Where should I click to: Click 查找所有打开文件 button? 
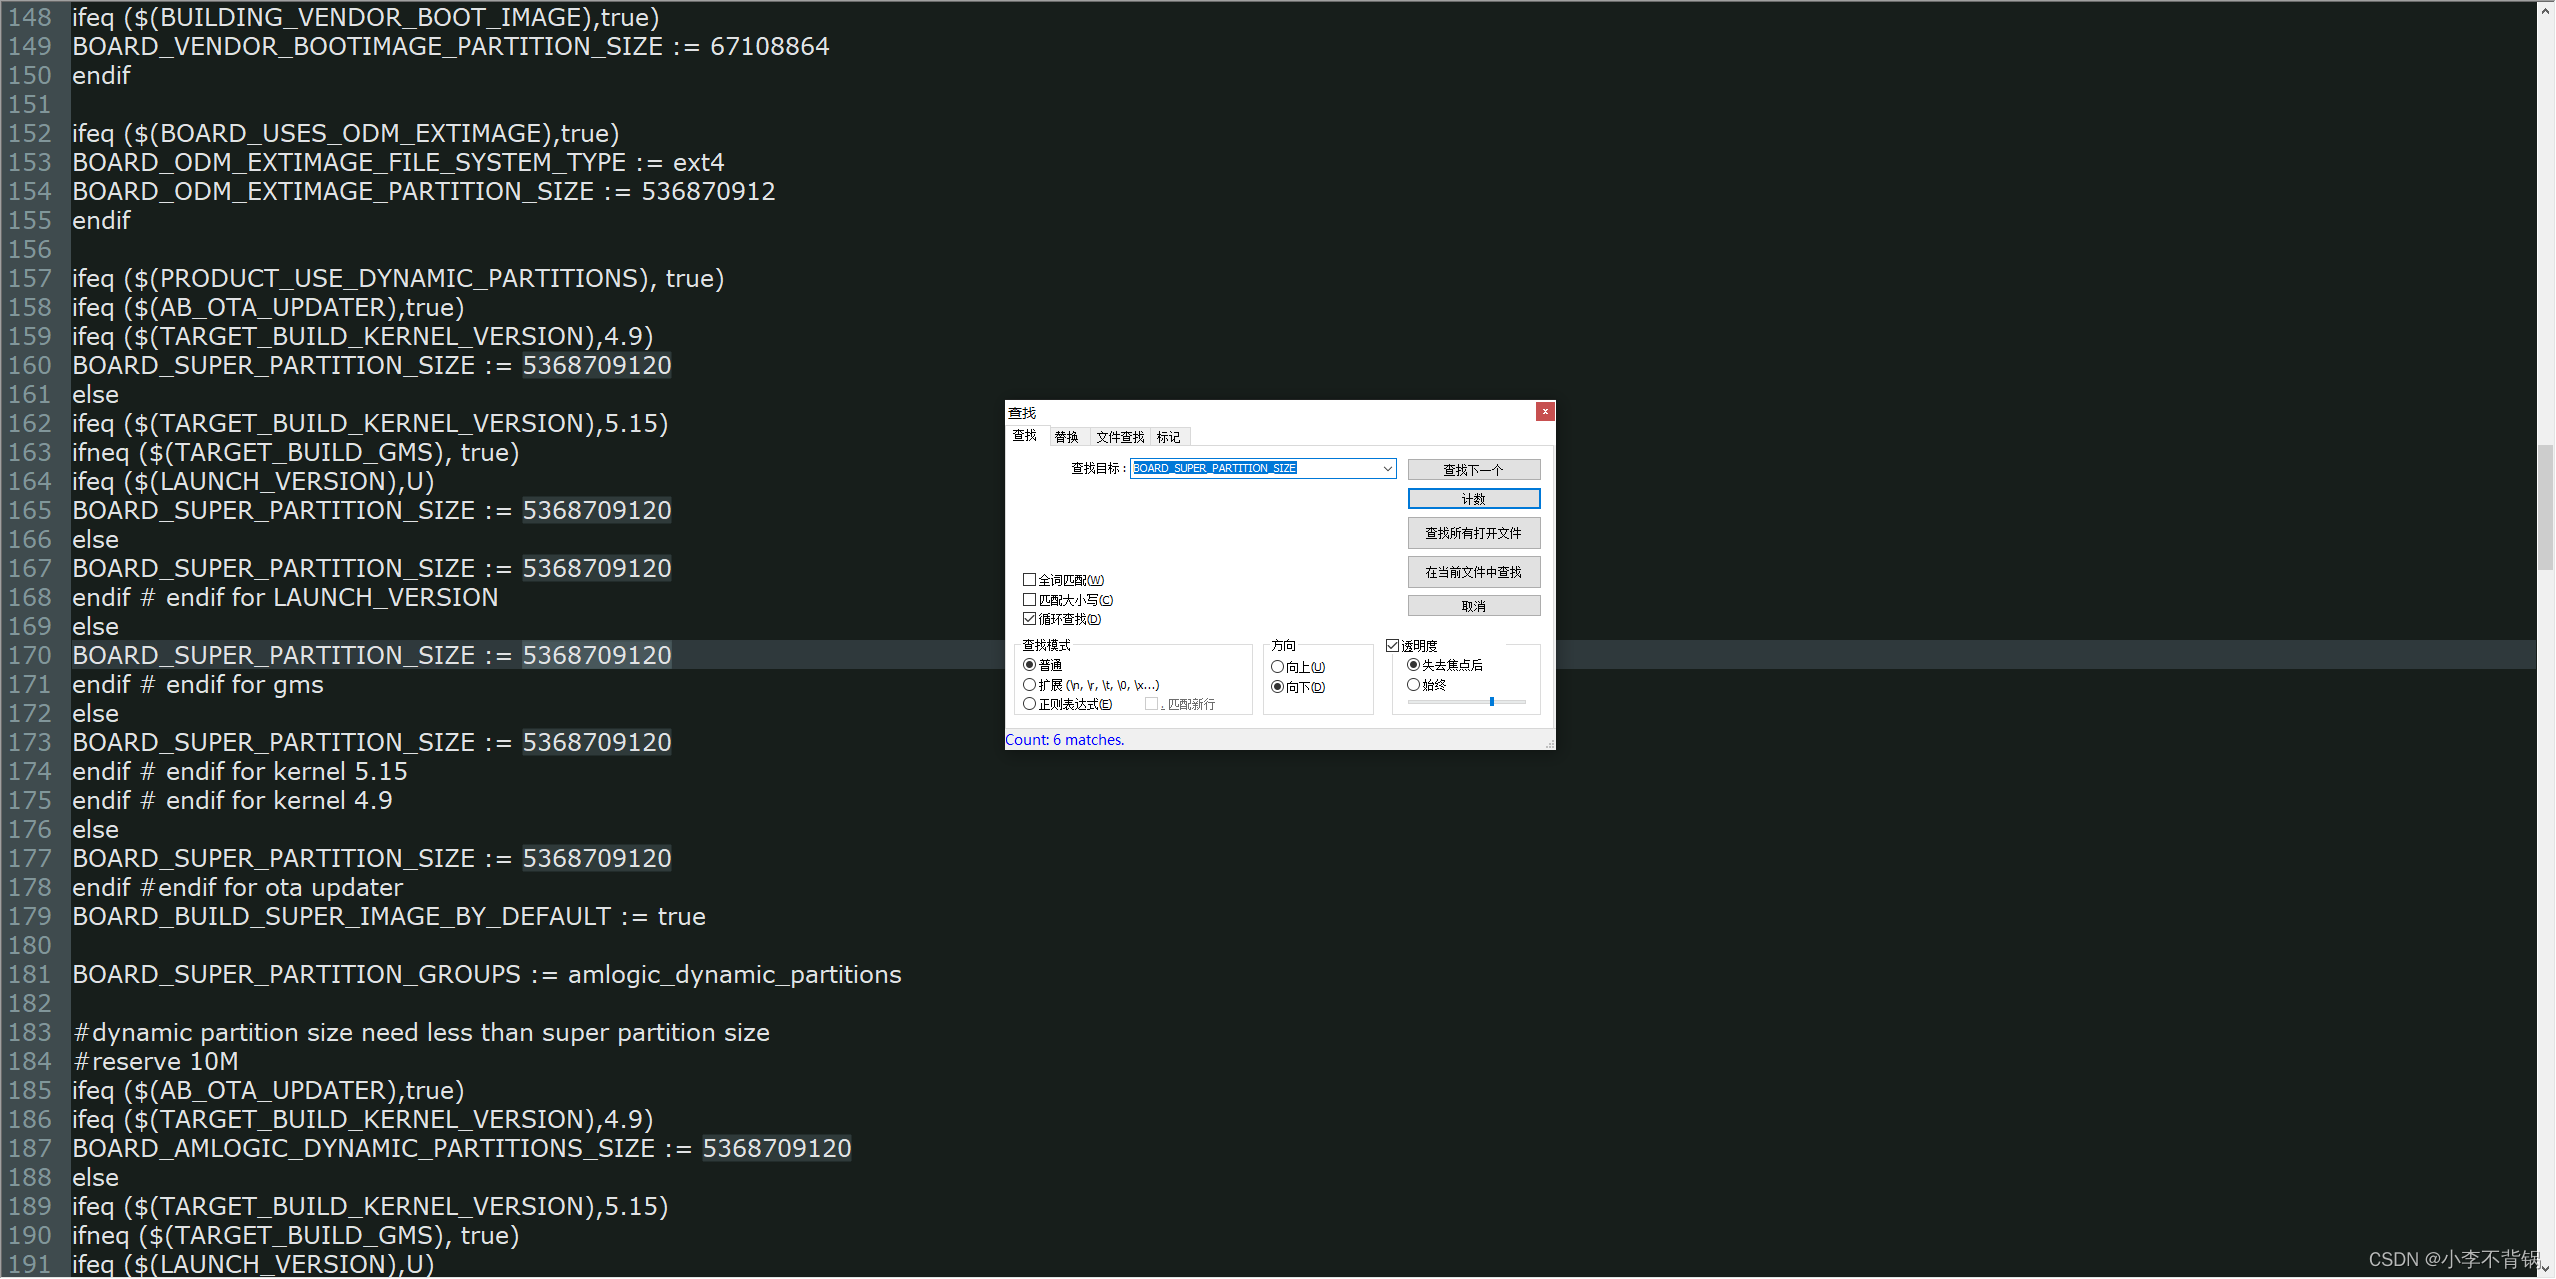point(1474,533)
